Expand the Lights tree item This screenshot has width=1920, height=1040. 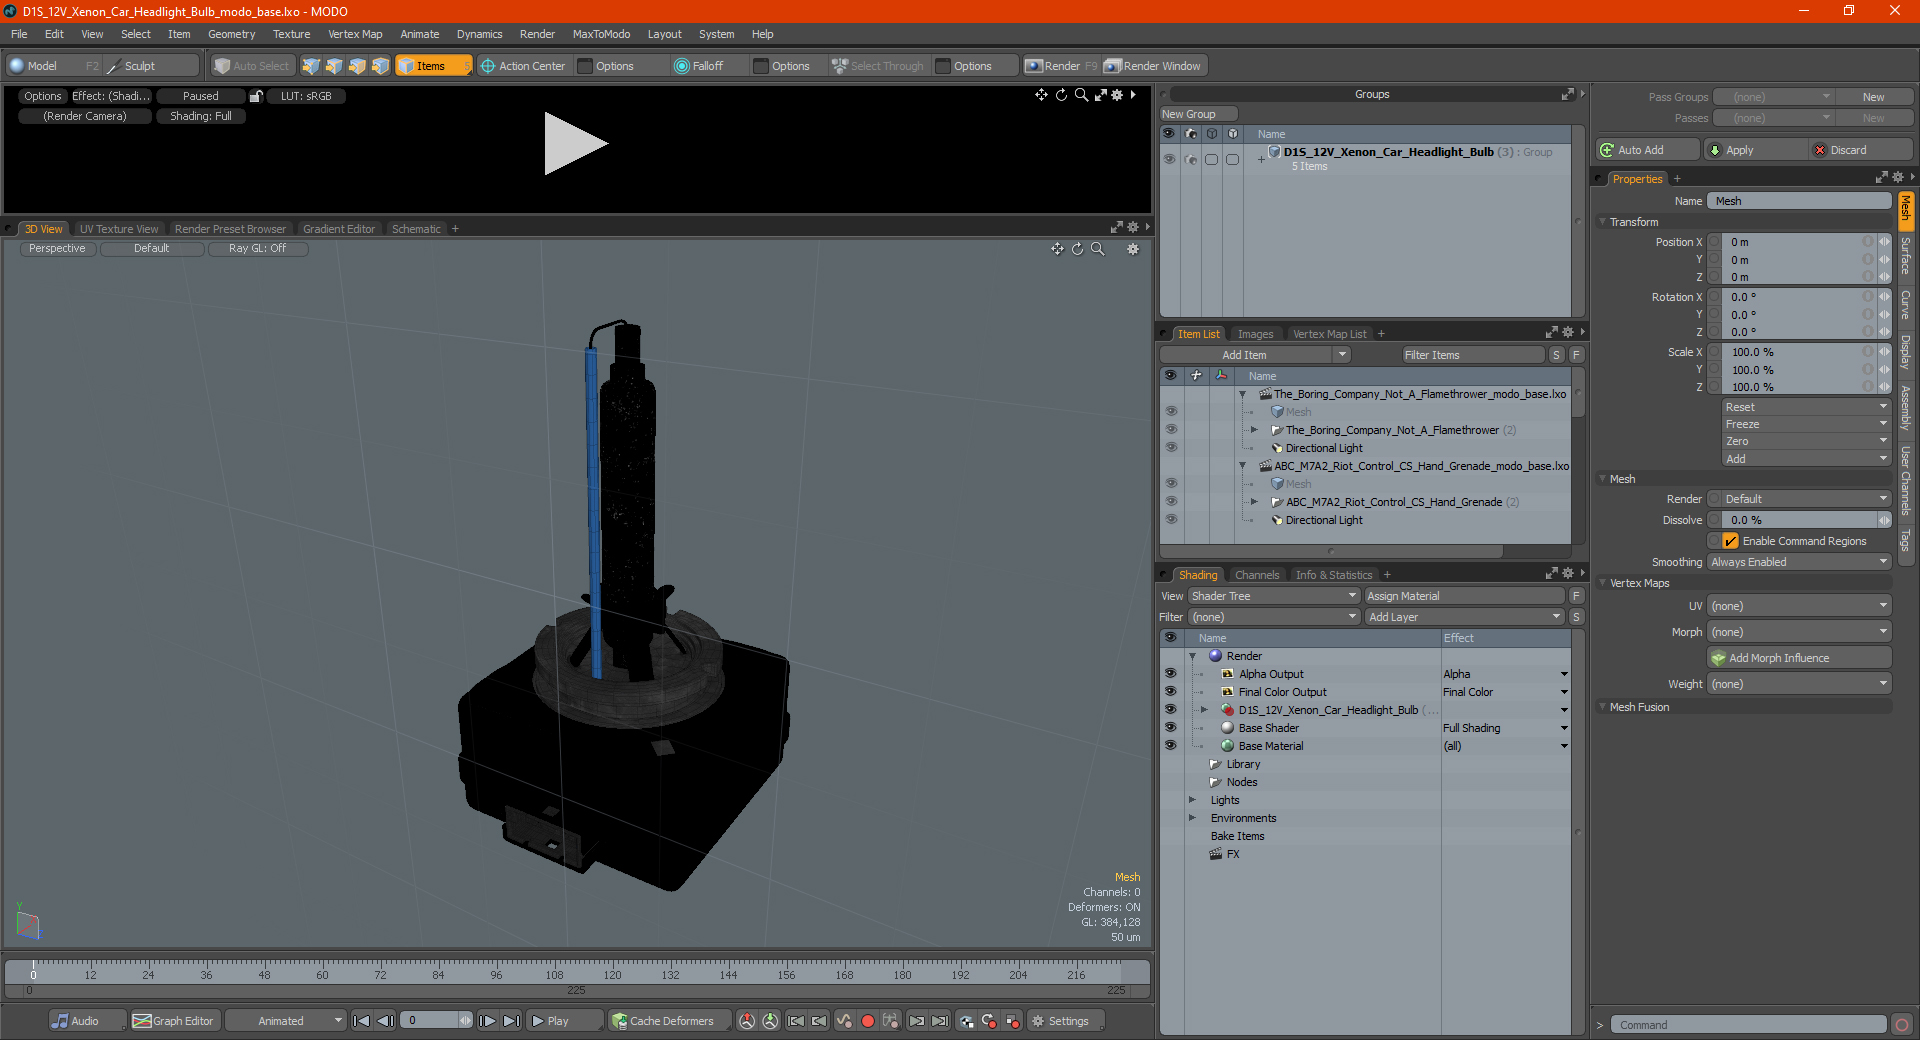(1192, 800)
